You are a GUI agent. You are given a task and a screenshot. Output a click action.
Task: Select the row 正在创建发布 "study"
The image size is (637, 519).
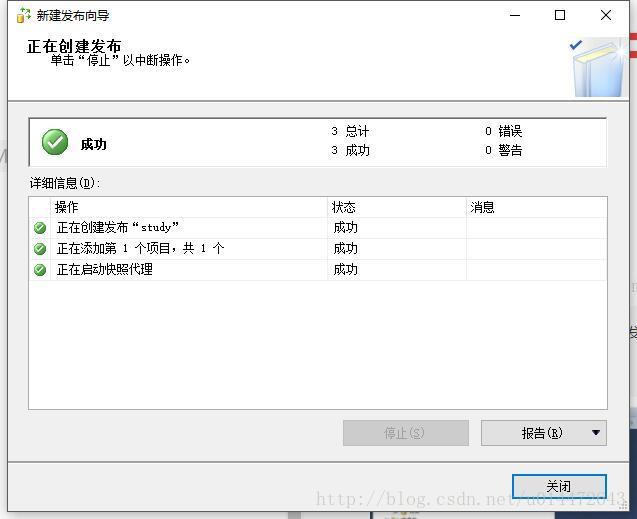click(318, 228)
